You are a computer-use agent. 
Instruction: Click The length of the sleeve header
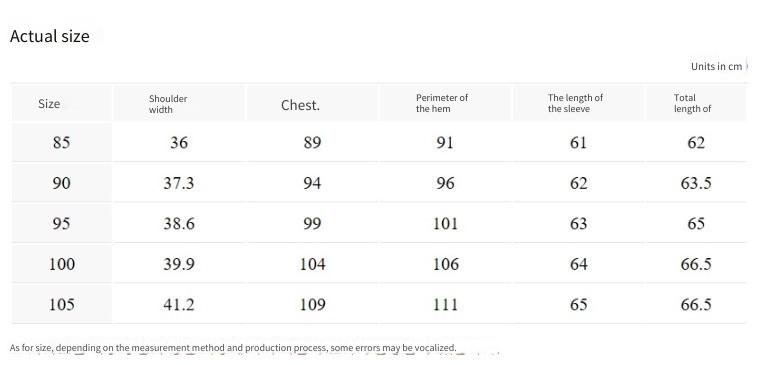575,103
